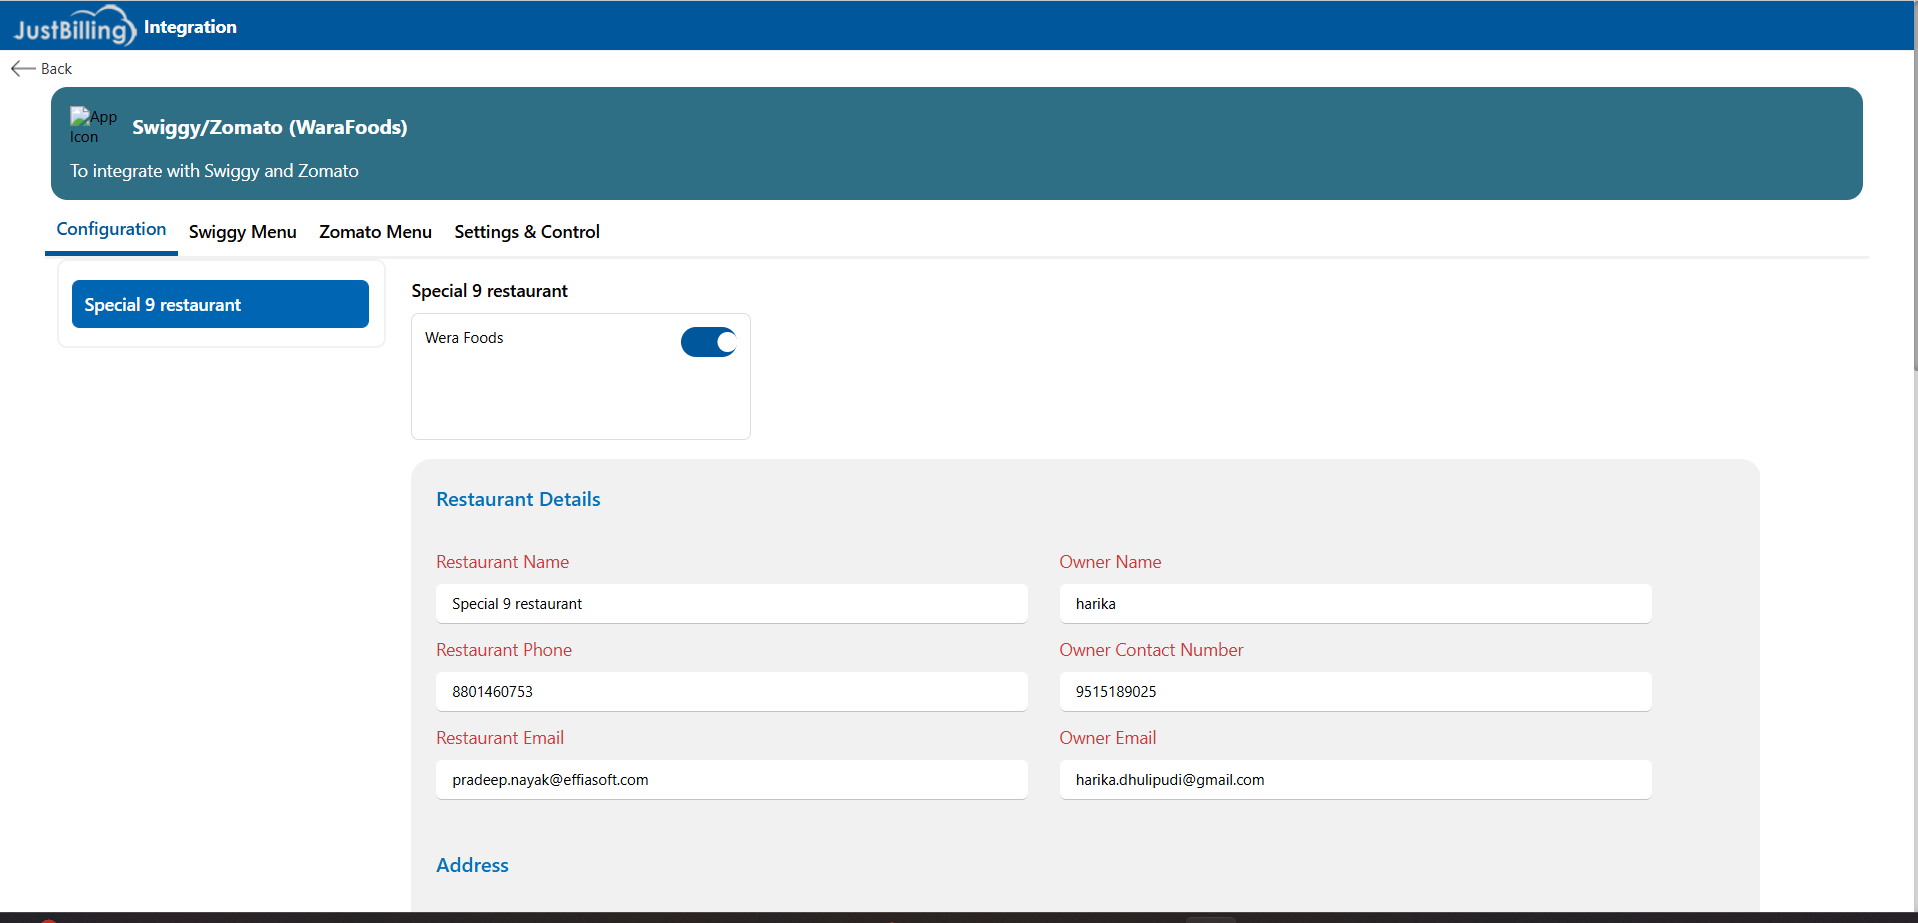Click the Integration header title
The image size is (1918, 923).
tap(190, 27)
